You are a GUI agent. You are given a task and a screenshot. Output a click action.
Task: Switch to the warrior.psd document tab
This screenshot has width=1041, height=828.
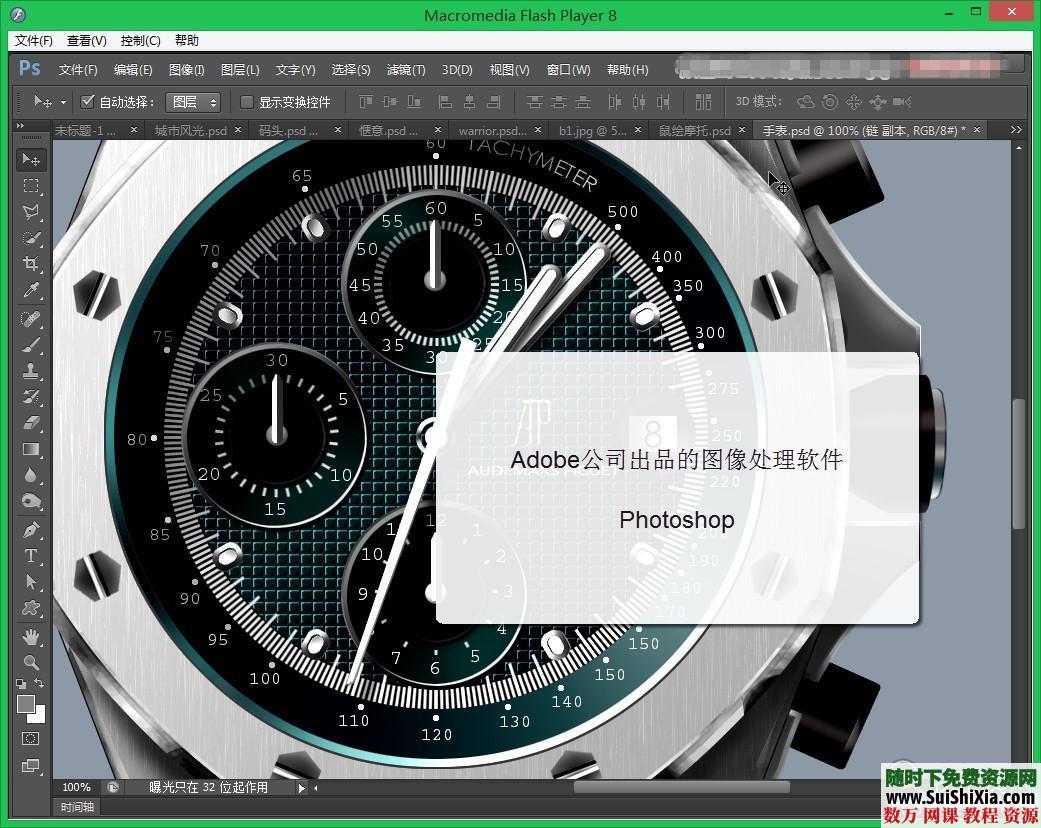[x=494, y=130]
